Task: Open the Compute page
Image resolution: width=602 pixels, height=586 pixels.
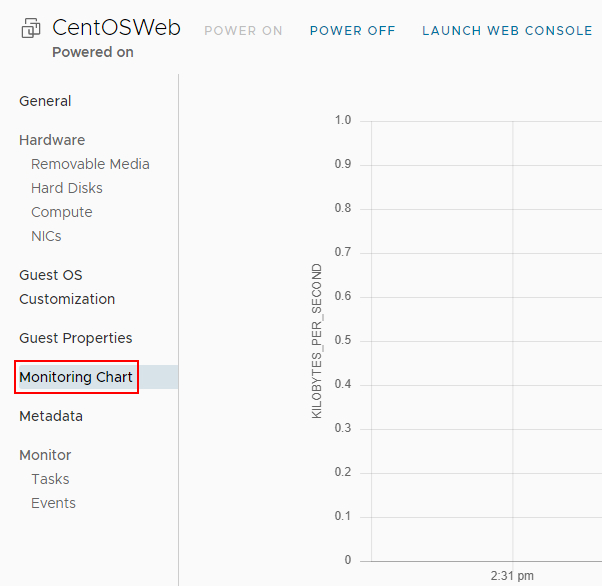Action: 62,212
